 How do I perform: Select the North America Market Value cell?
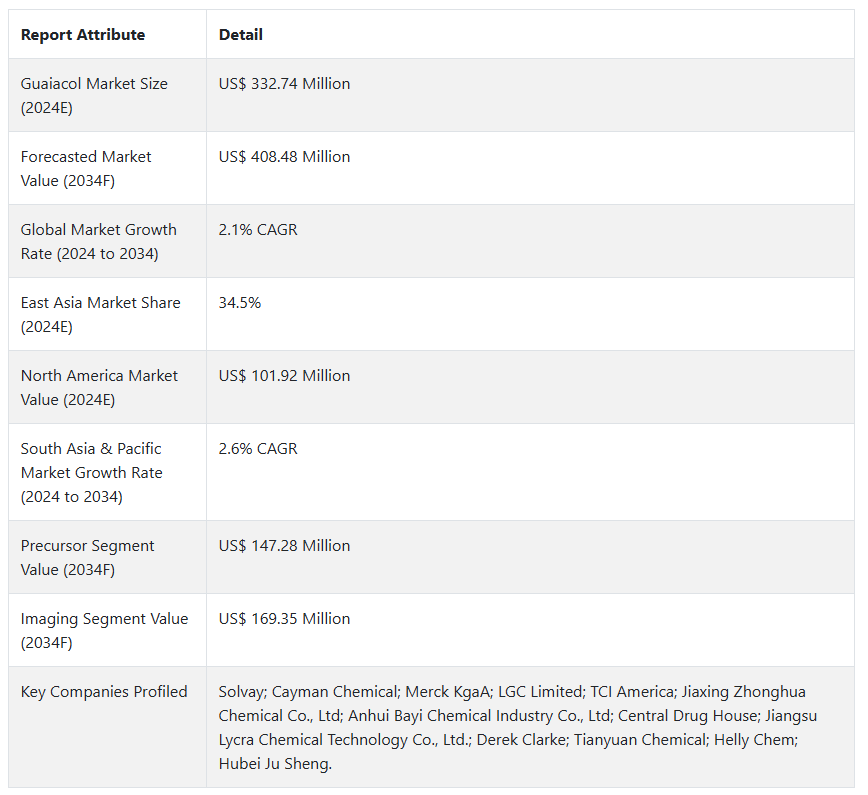pos(99,388)
